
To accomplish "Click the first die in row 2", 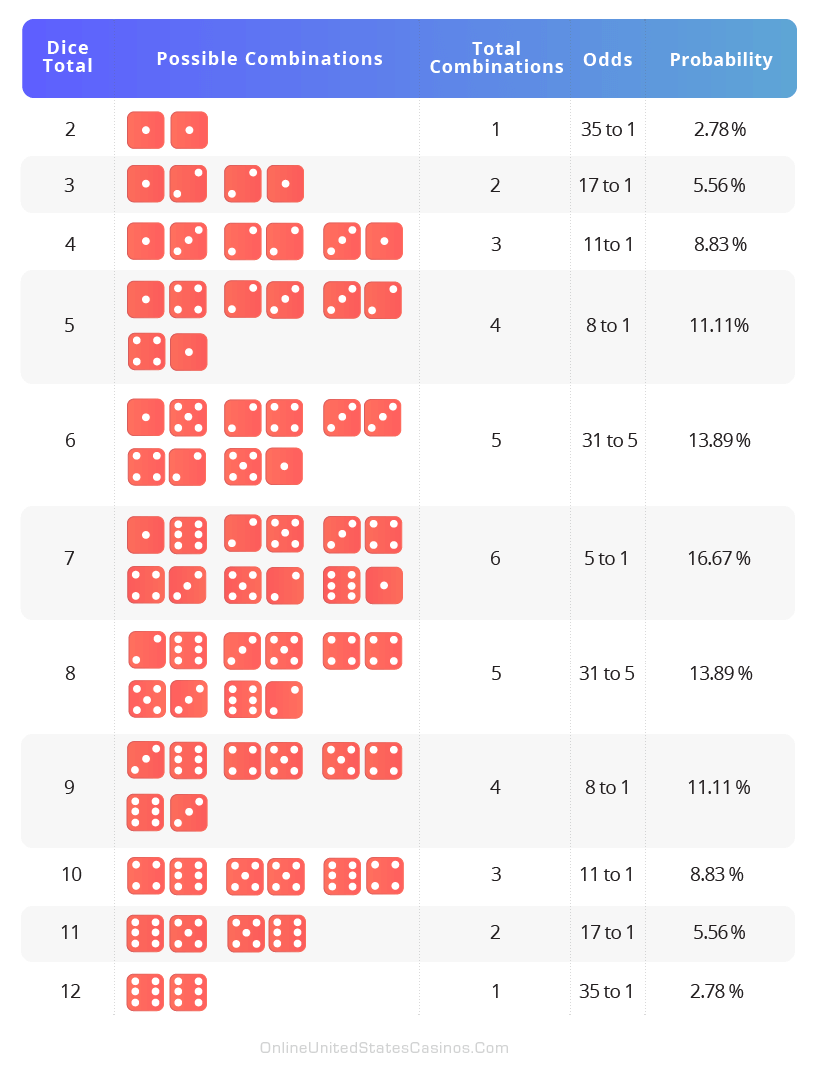I will [x=145, y=130].
